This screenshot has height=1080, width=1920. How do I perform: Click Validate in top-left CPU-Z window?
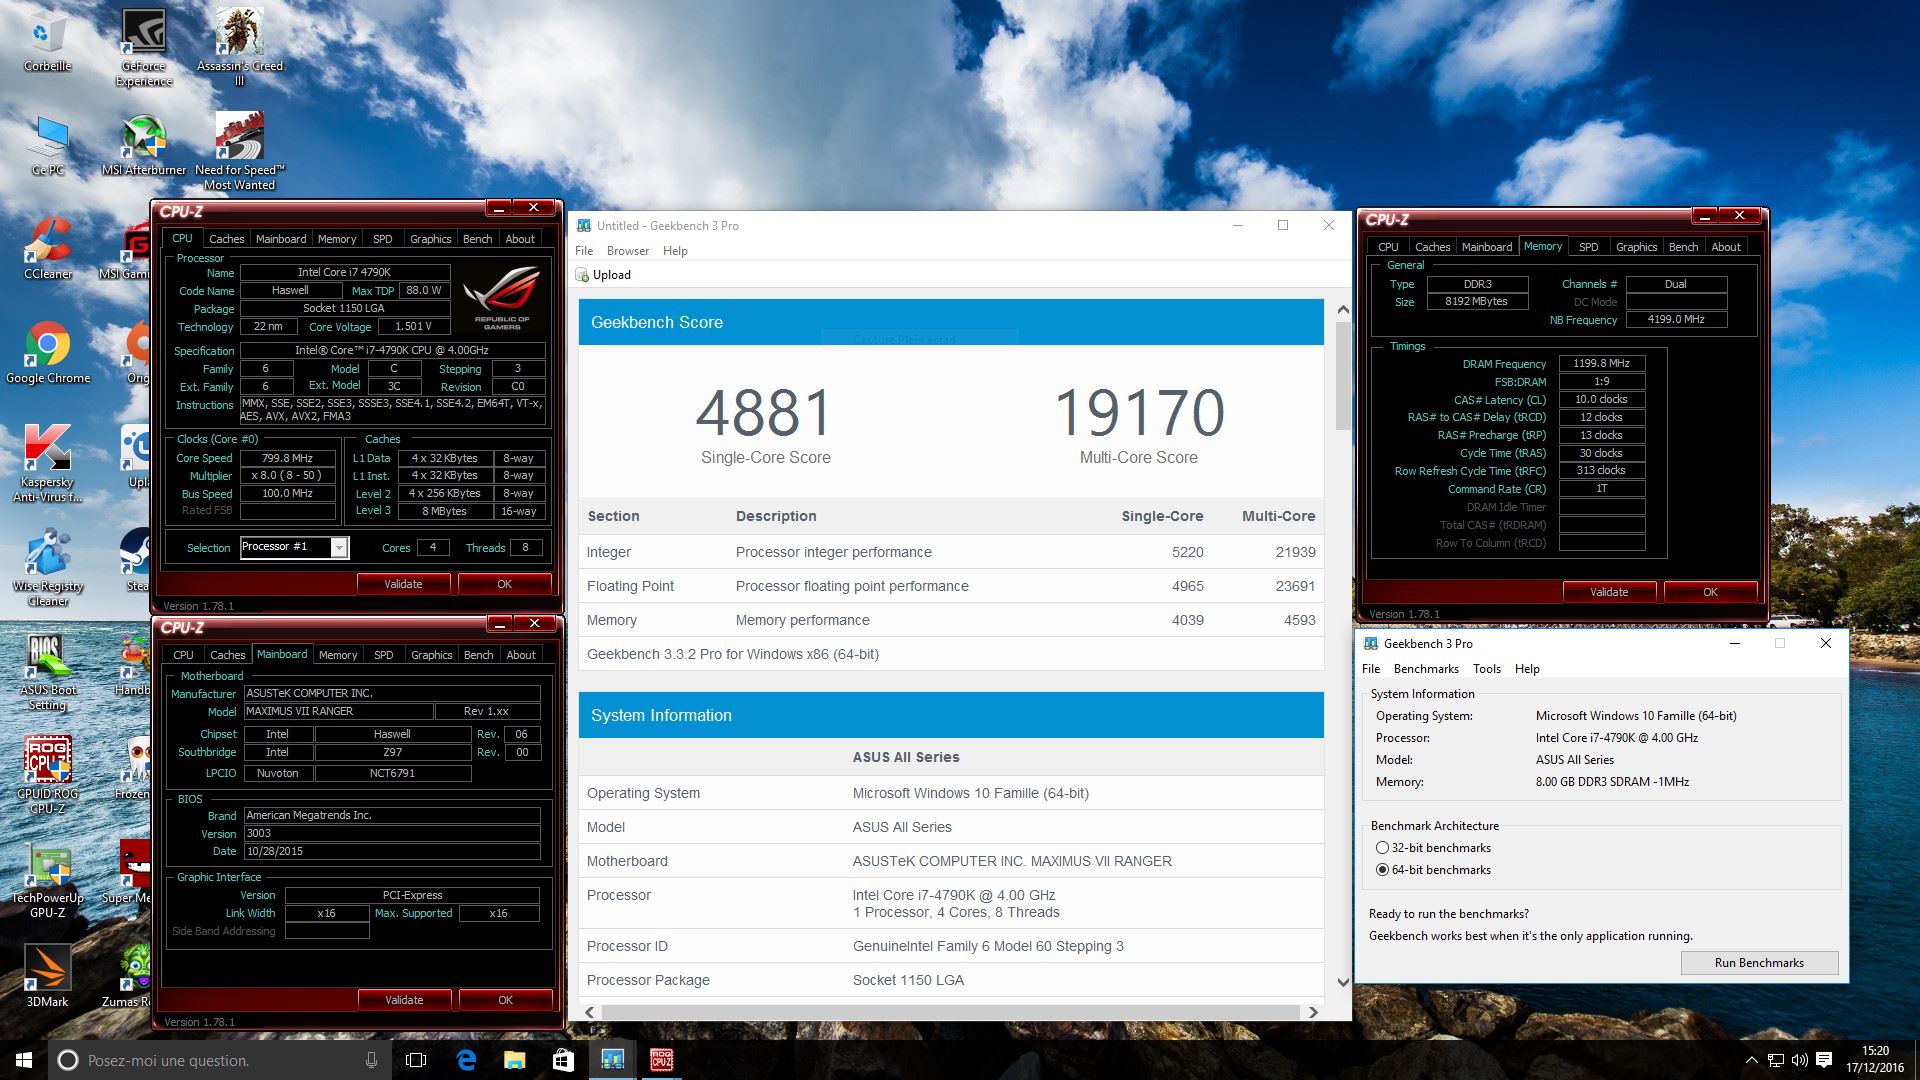pyautogui.click(x=403, y=584)
